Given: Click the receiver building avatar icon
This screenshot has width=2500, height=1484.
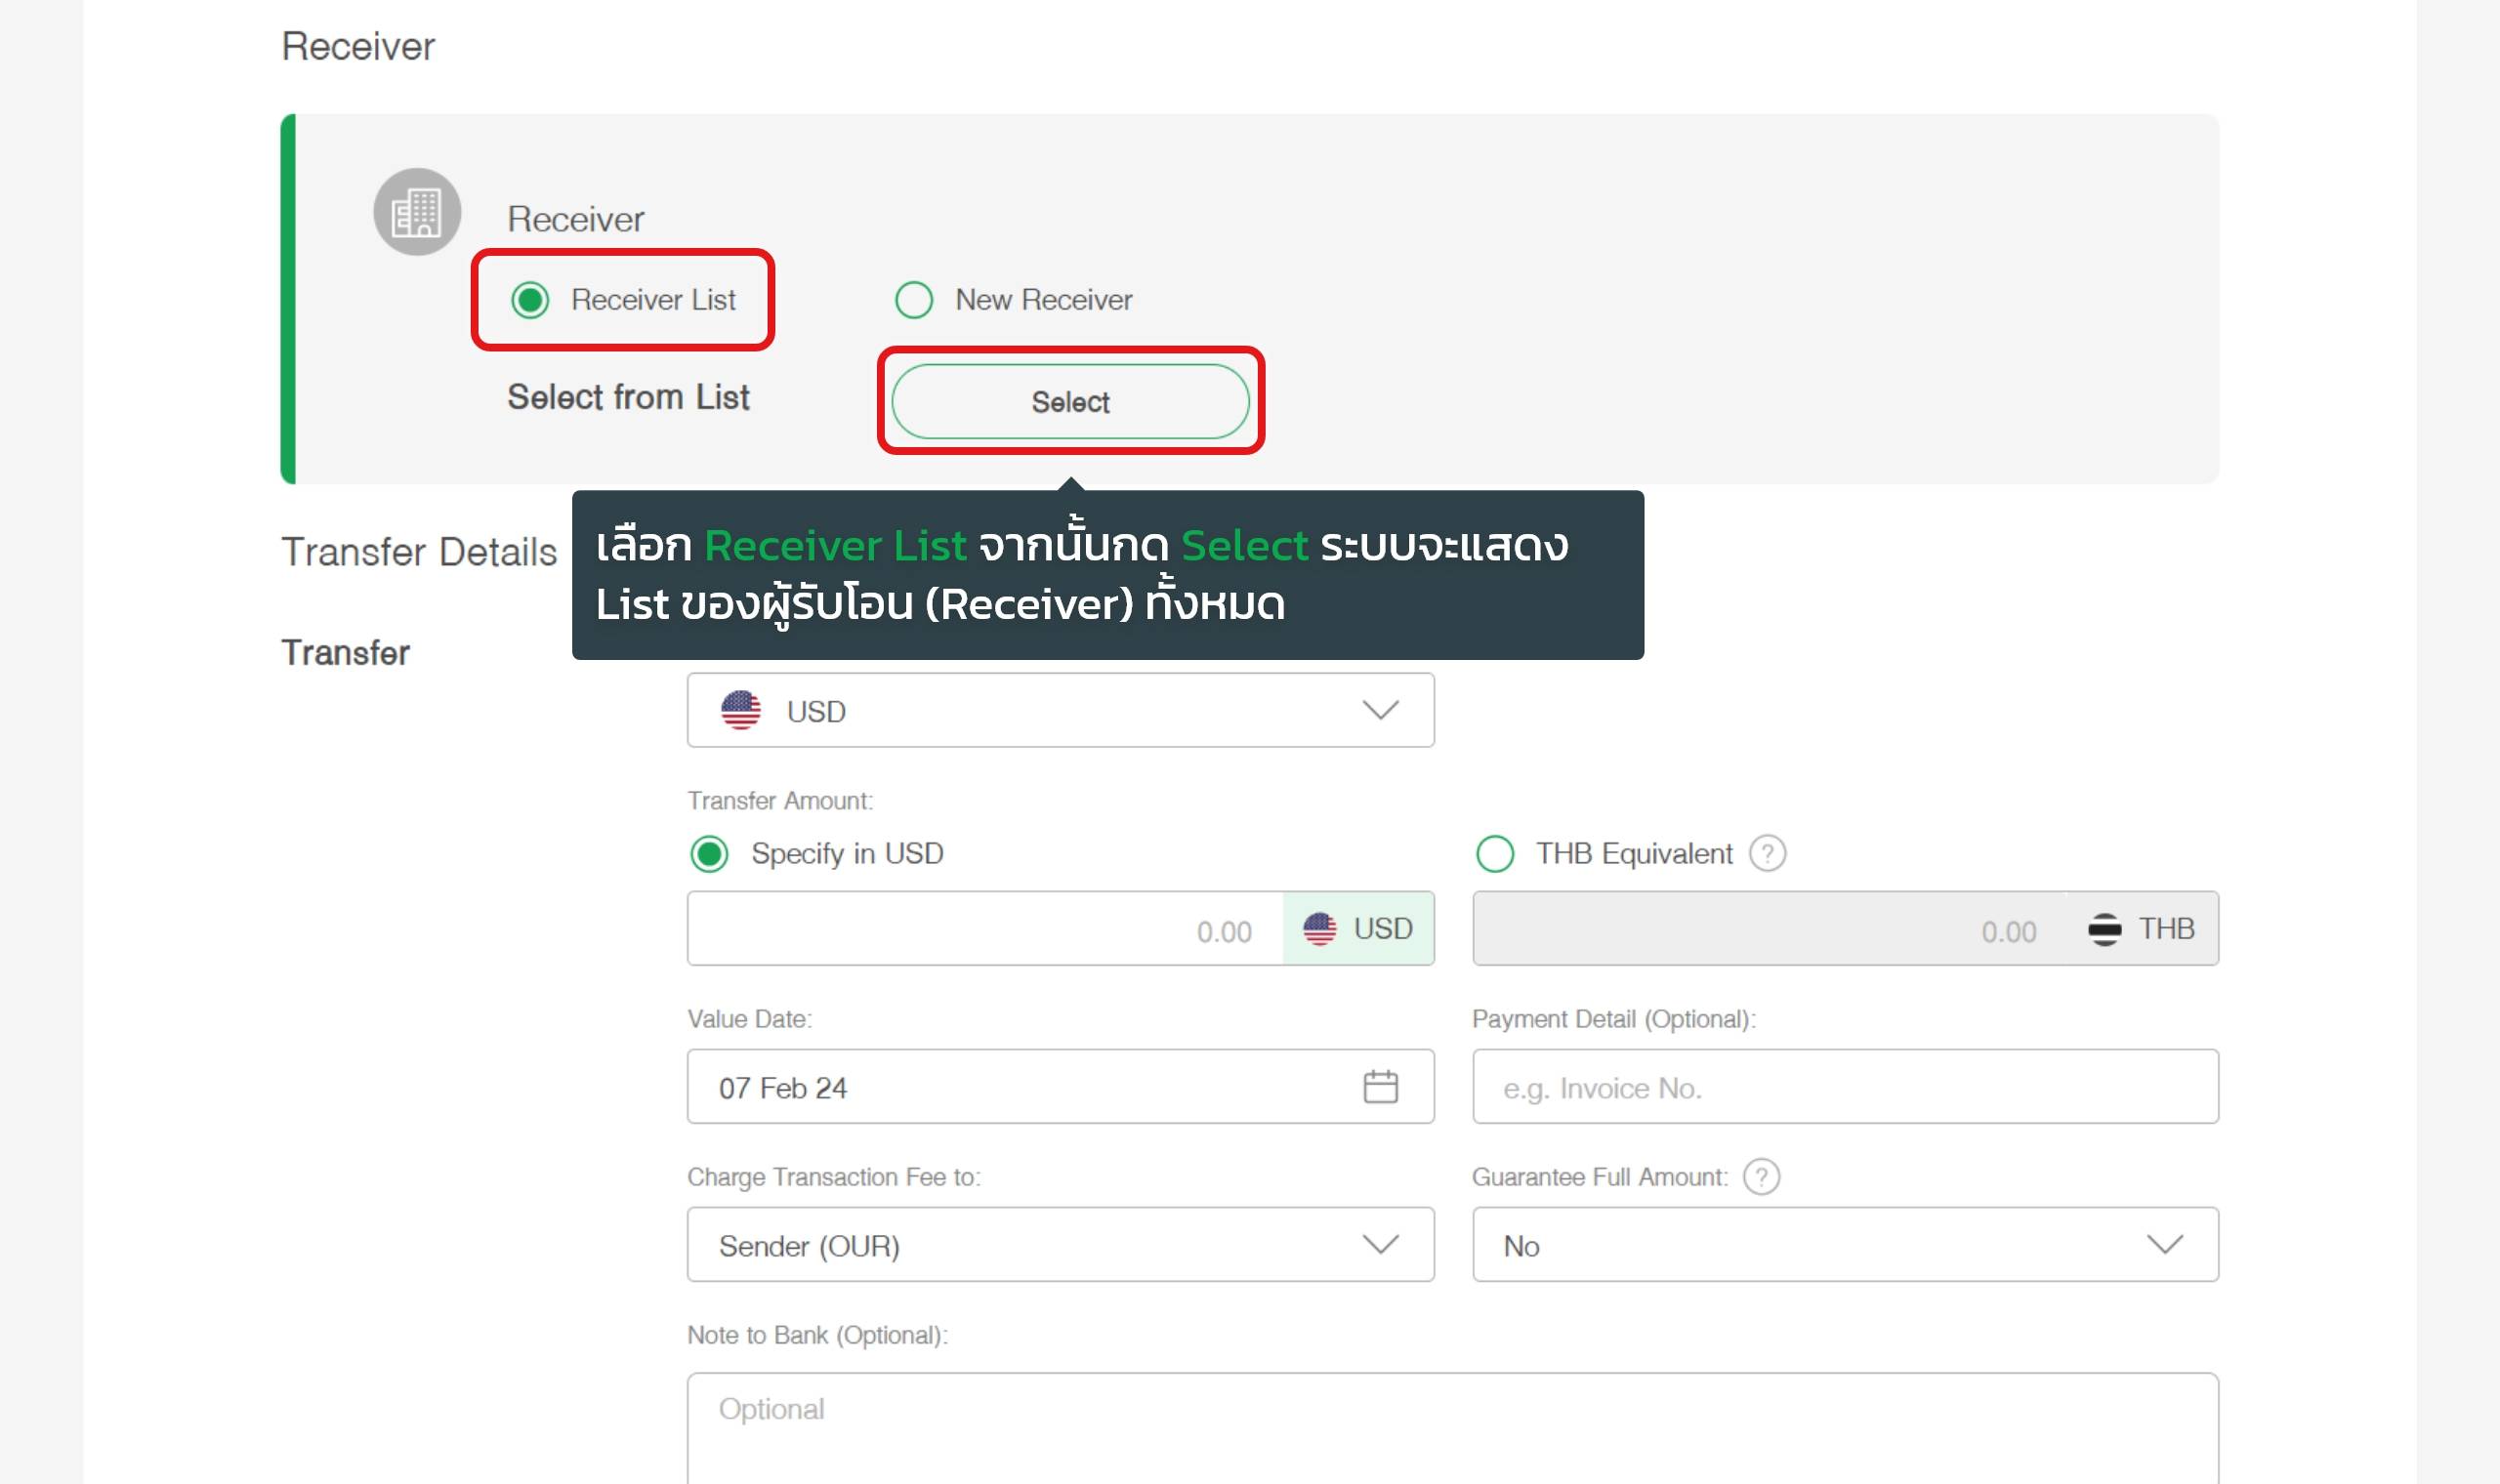Looking at the screenshot, I should click(x=417, y=212).
